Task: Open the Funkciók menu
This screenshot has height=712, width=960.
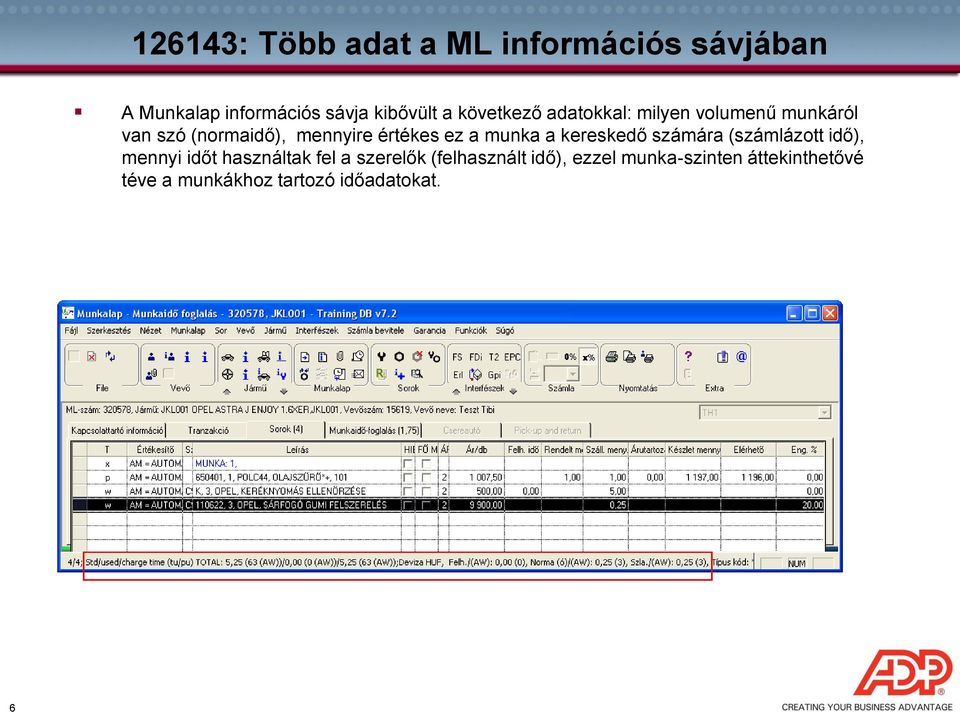Action: click(x=471, y=331)
